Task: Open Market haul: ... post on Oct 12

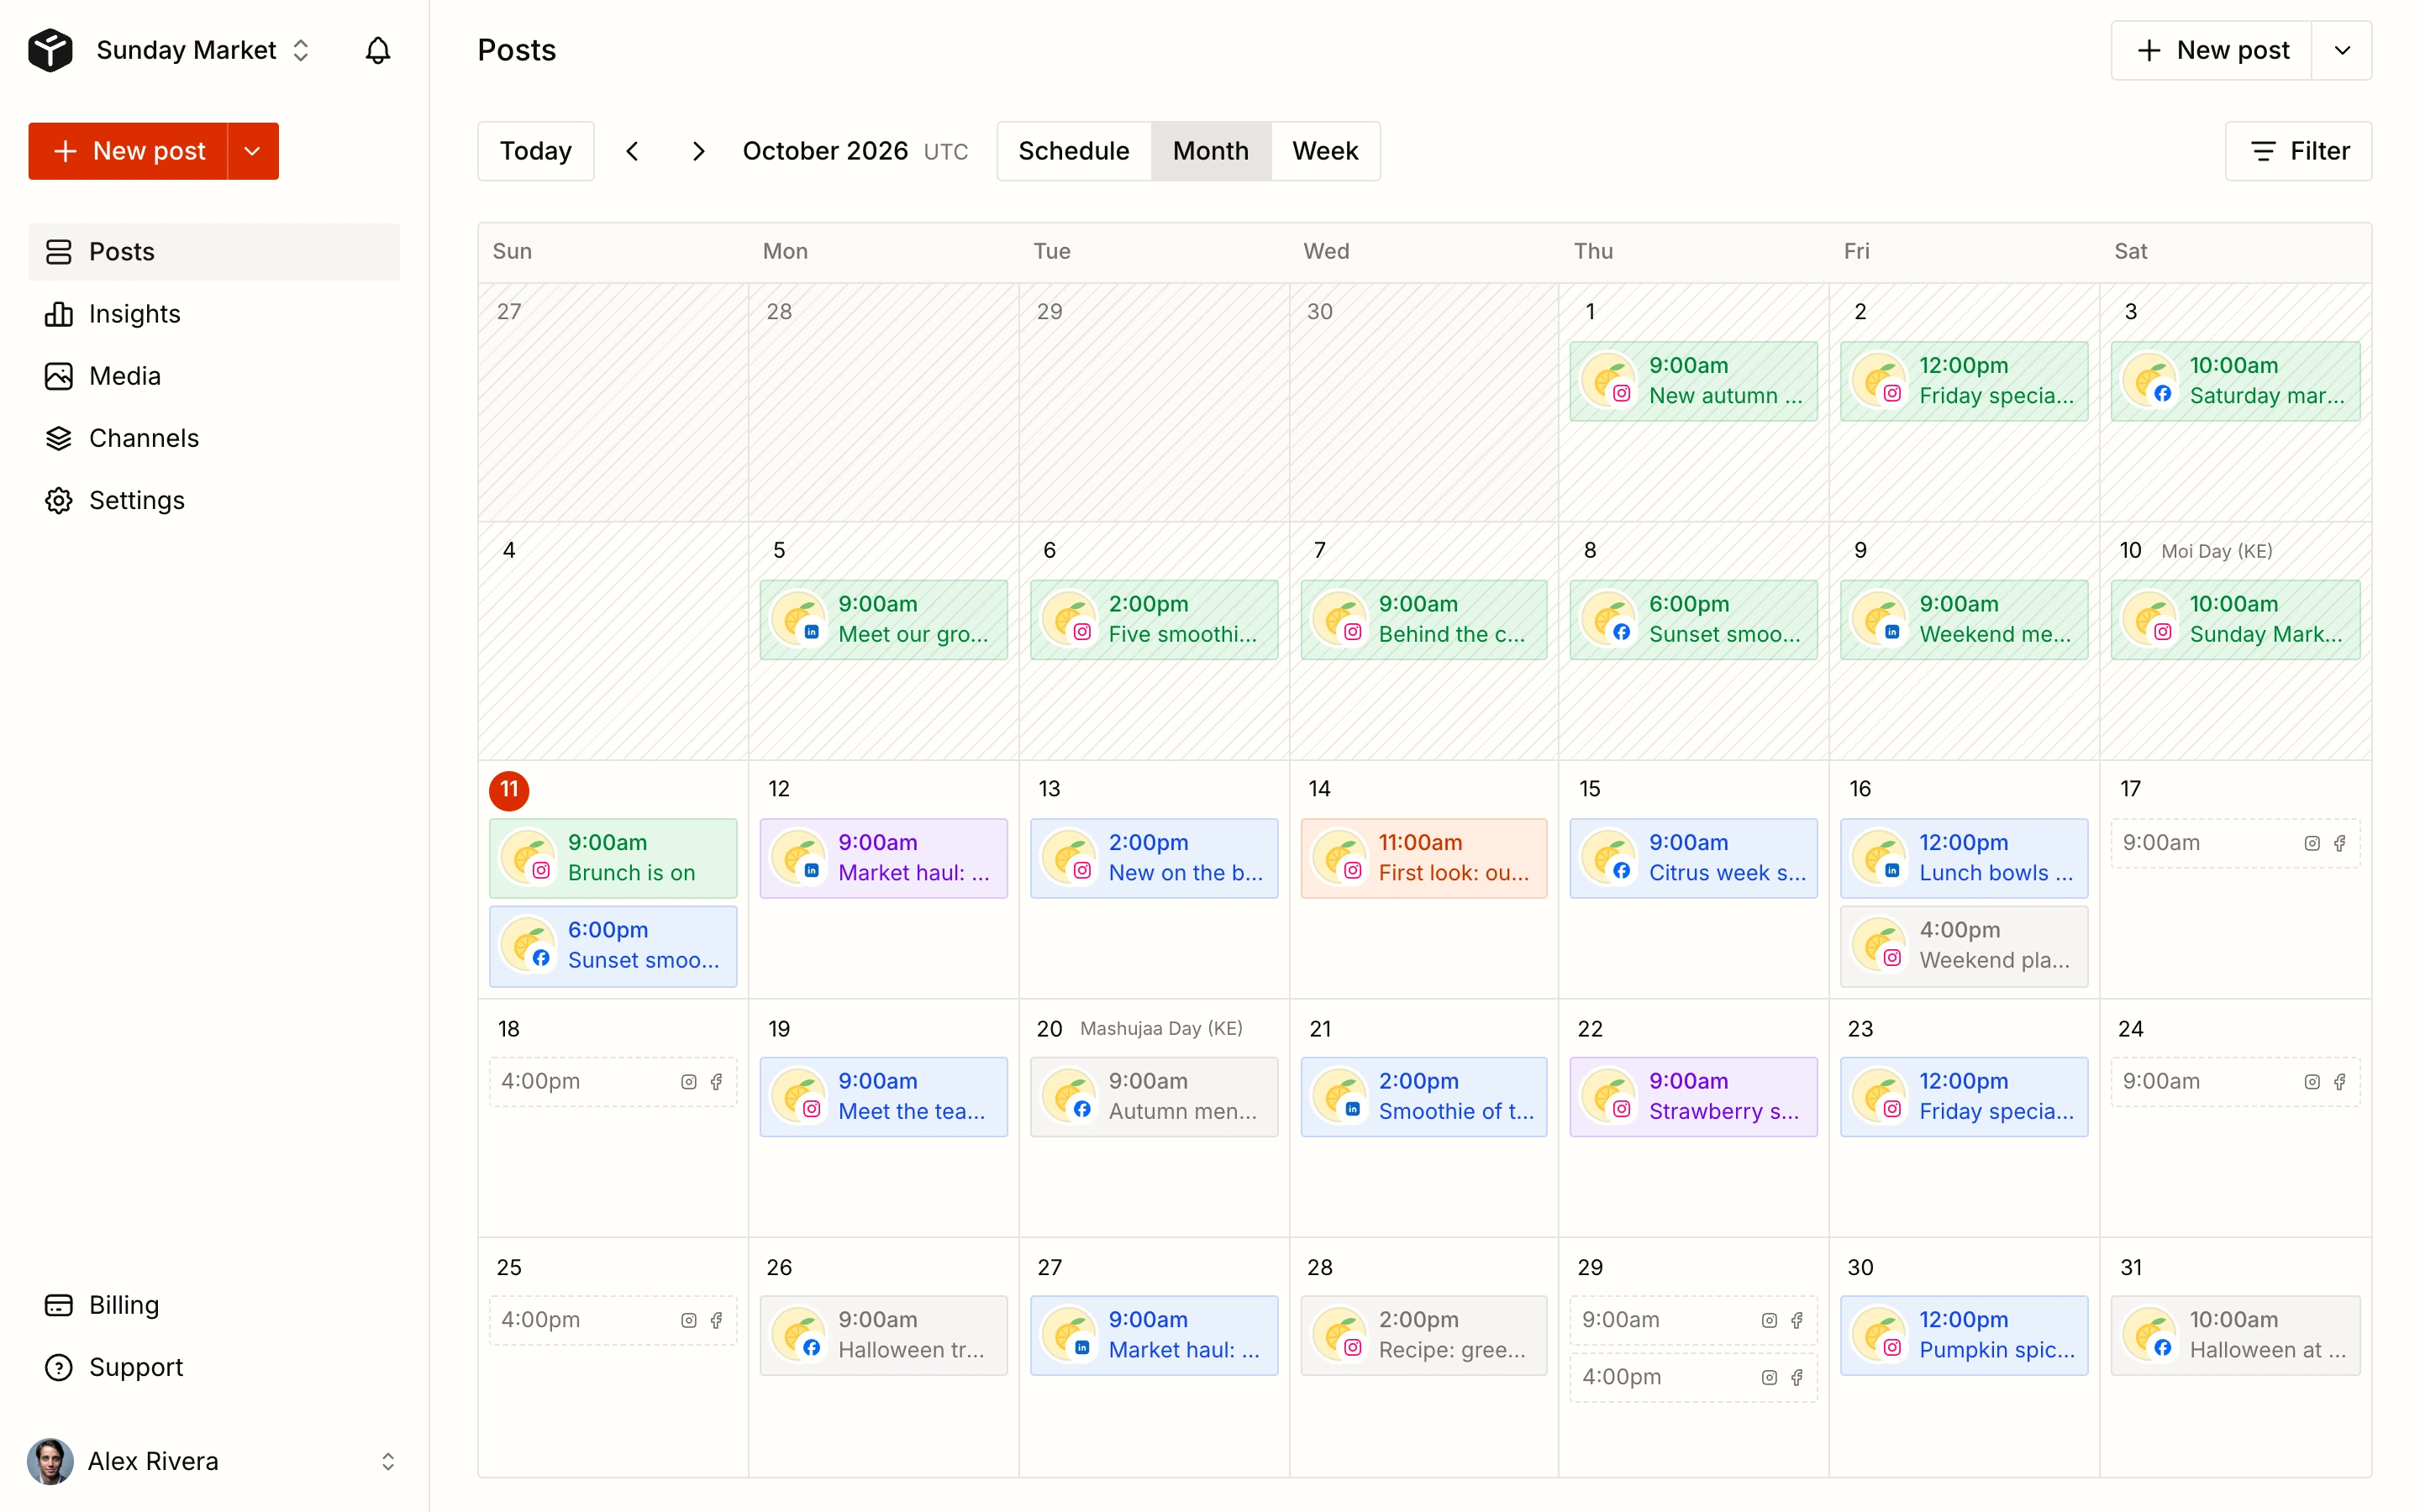Action: tap(883, 858)
